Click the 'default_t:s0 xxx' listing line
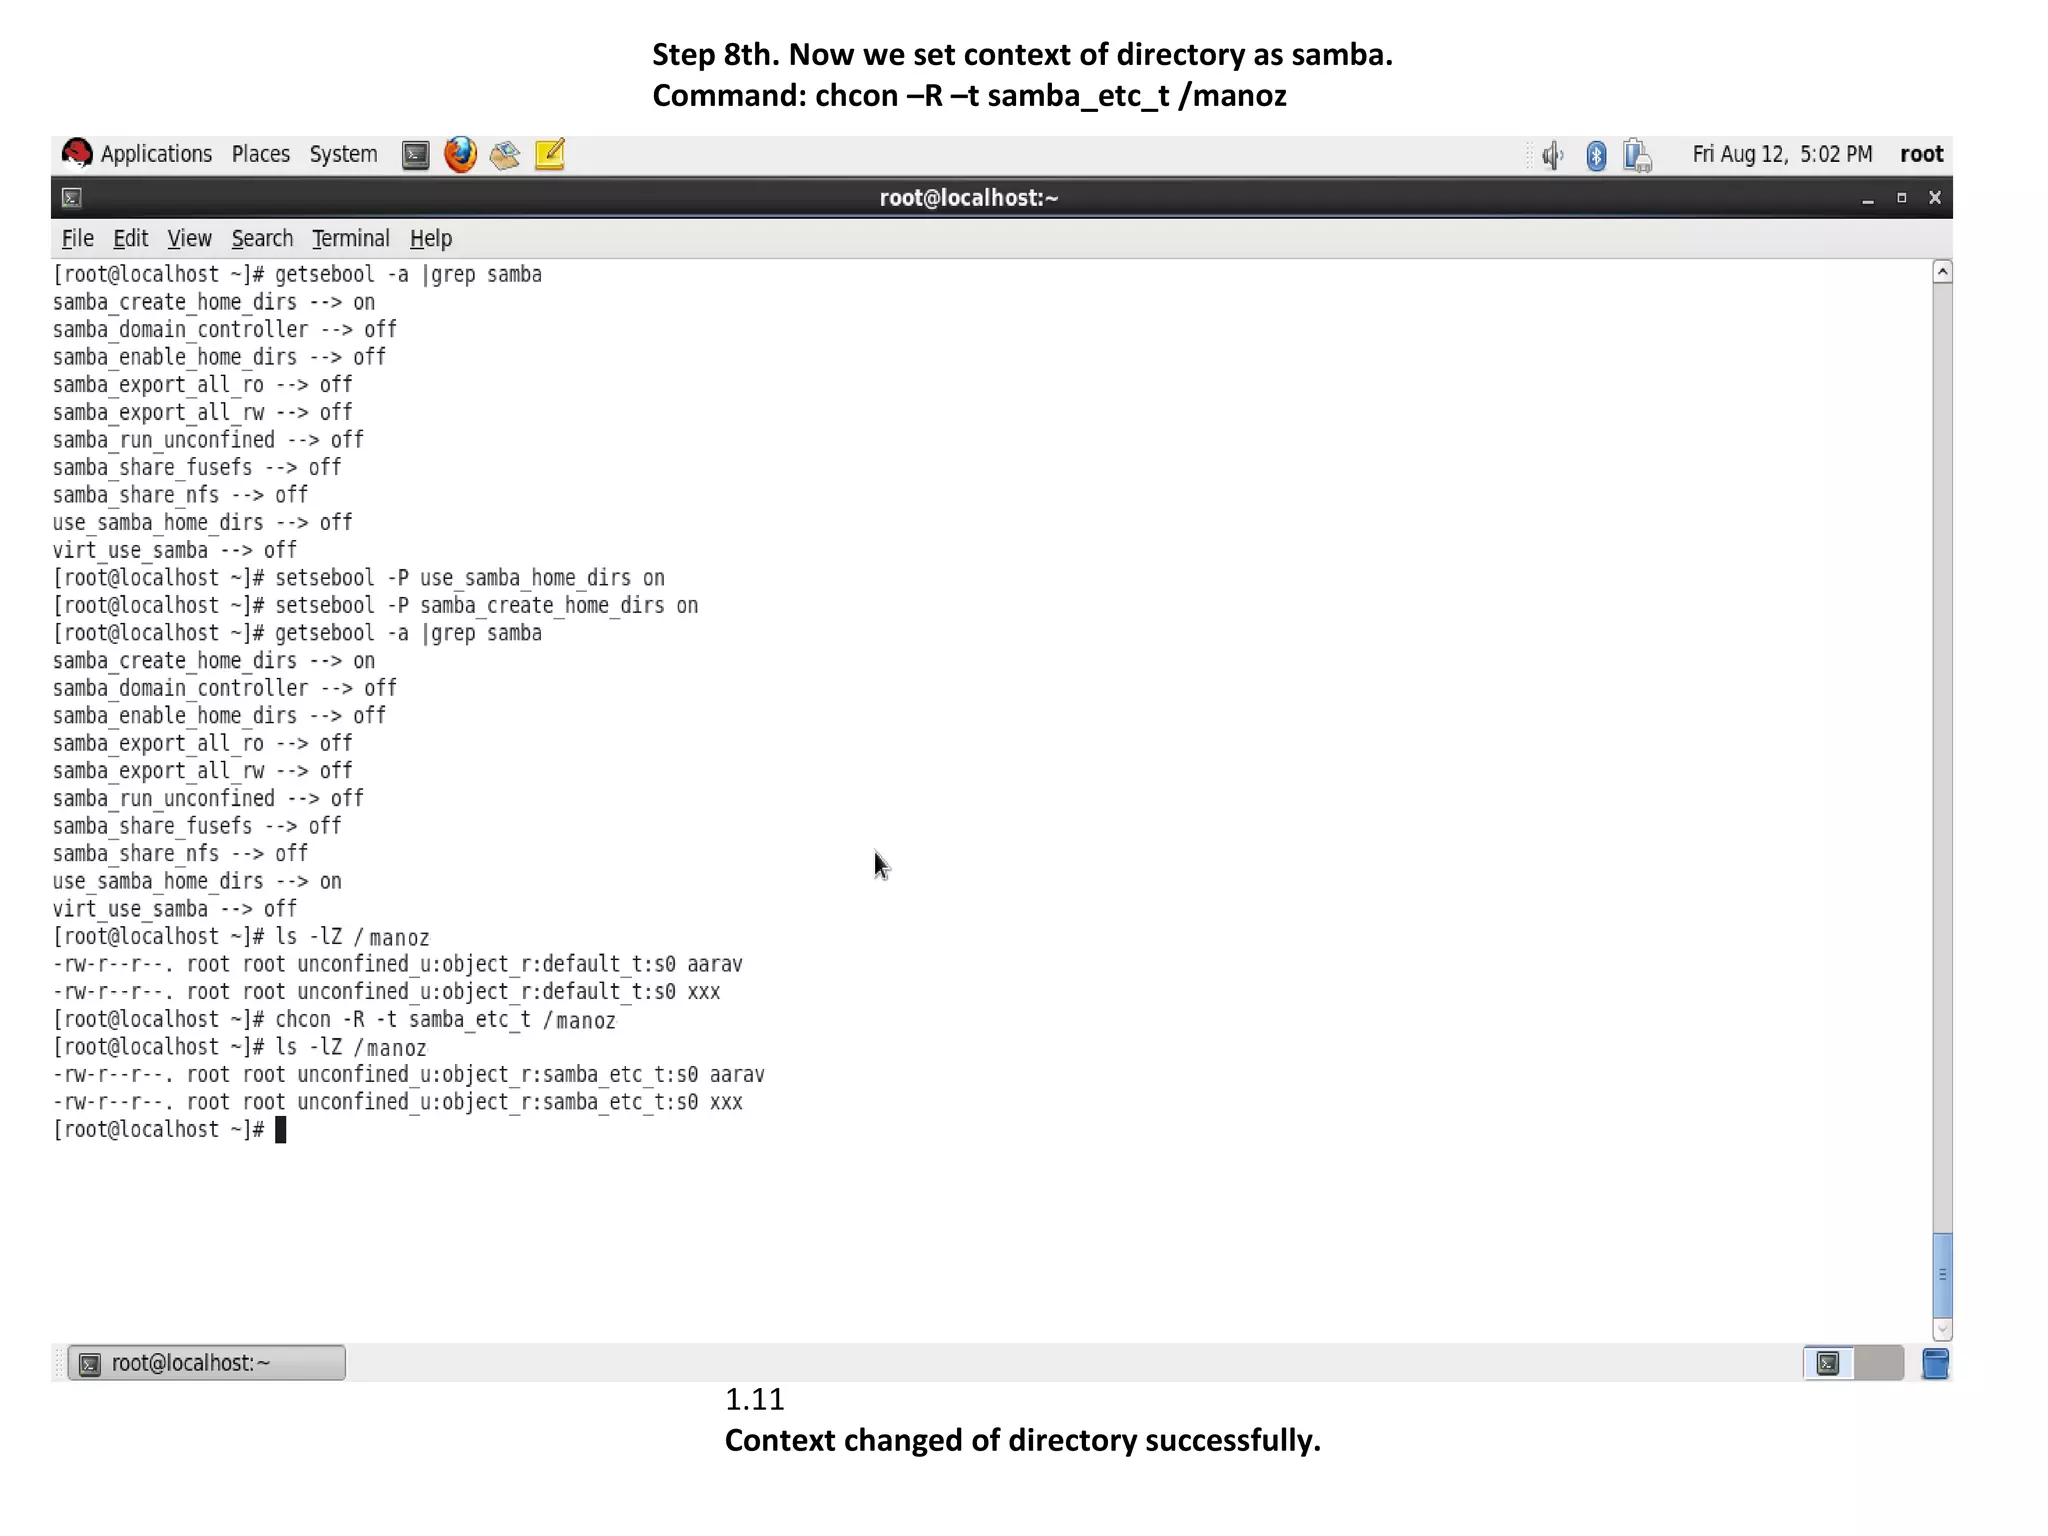Viewport: 2048px width, 1536px height. 387,992
